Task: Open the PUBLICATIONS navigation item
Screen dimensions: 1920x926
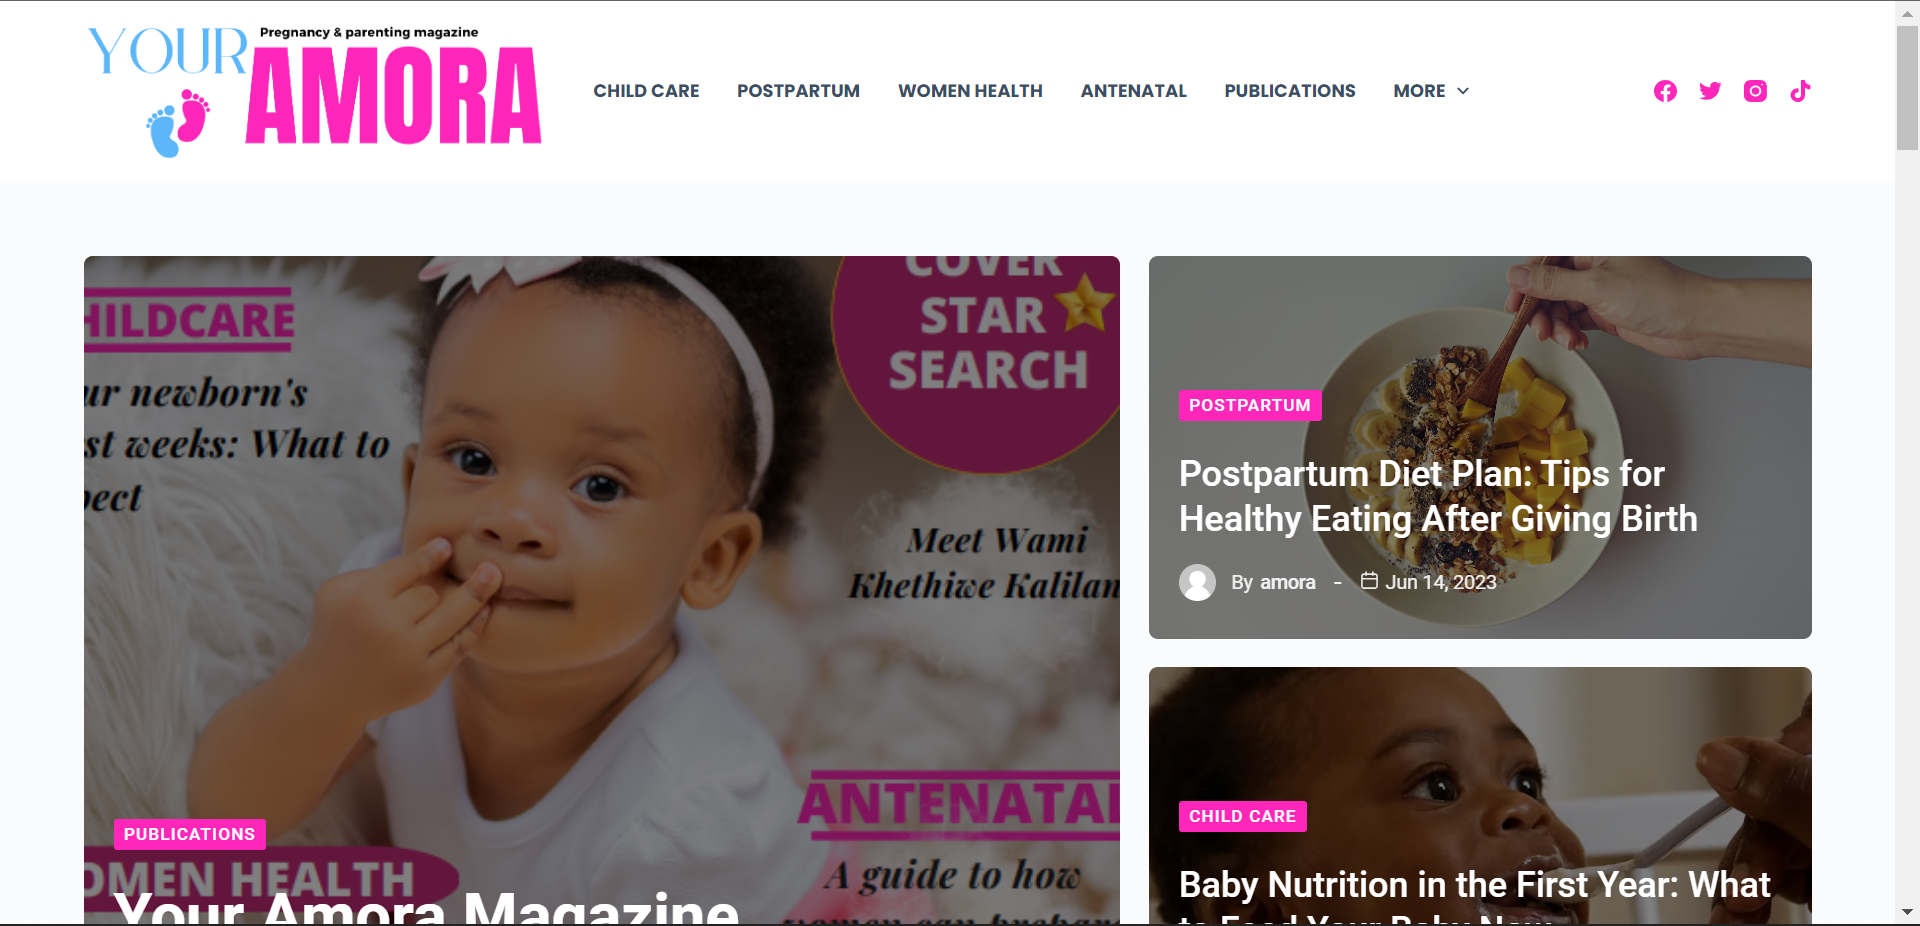Action: pos(1290,91)
